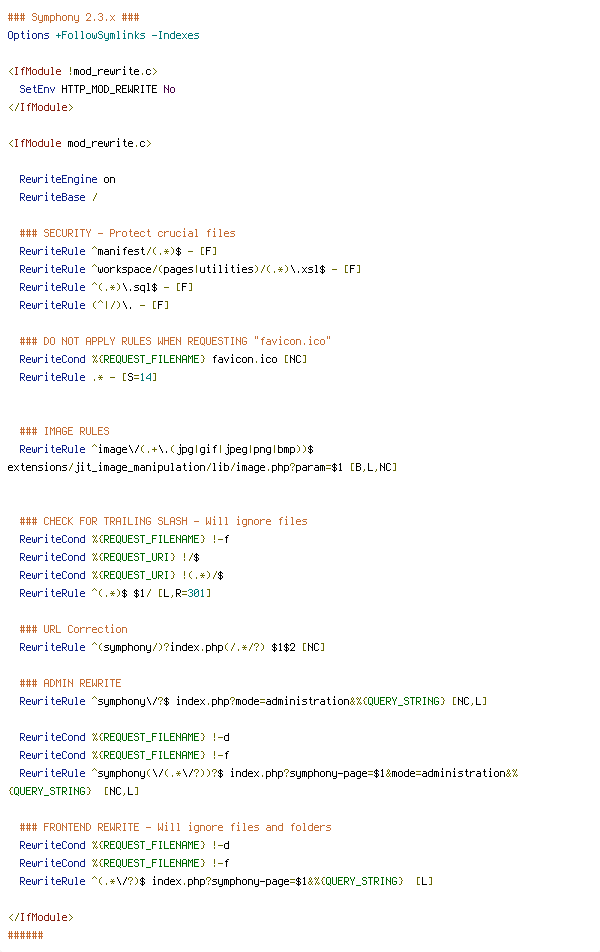600x952 pixels.
Task: Click the RewriteCond %{REQUEST_URI} !/$ line
Action: [109, 557]
